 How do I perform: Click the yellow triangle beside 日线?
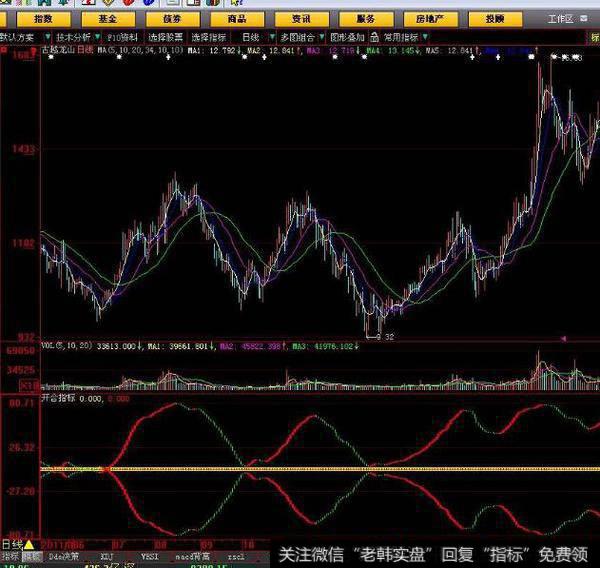29,544
